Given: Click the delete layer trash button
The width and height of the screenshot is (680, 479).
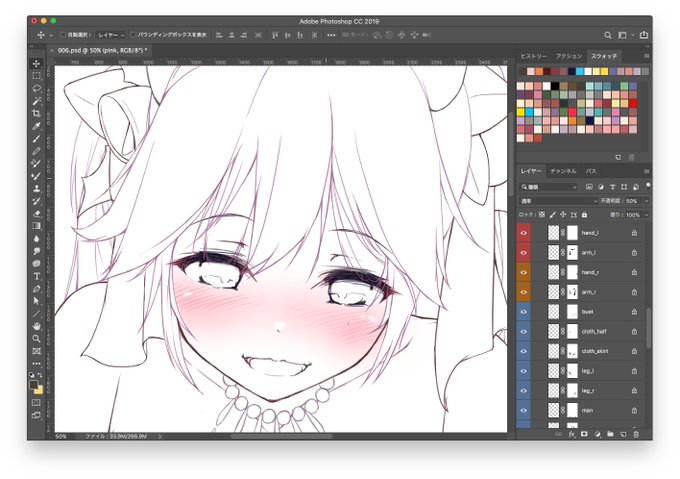Looking at the screenshot, I should point(636,434).
